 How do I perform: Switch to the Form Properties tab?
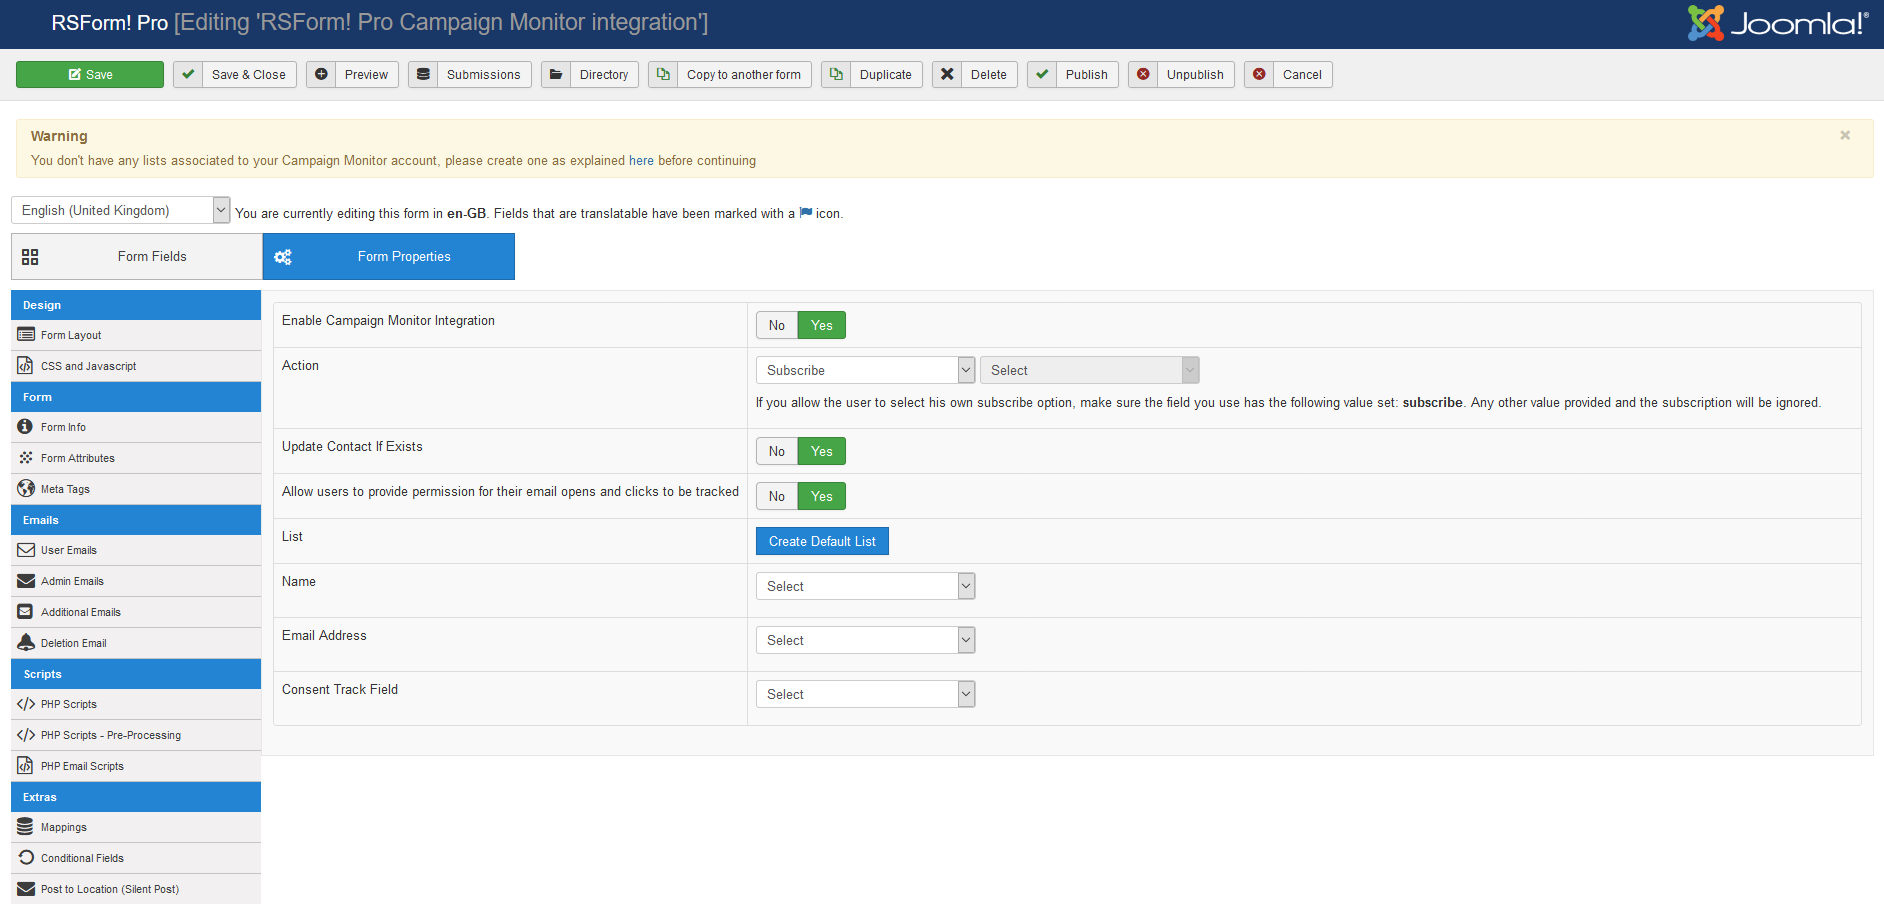[389, 257]
